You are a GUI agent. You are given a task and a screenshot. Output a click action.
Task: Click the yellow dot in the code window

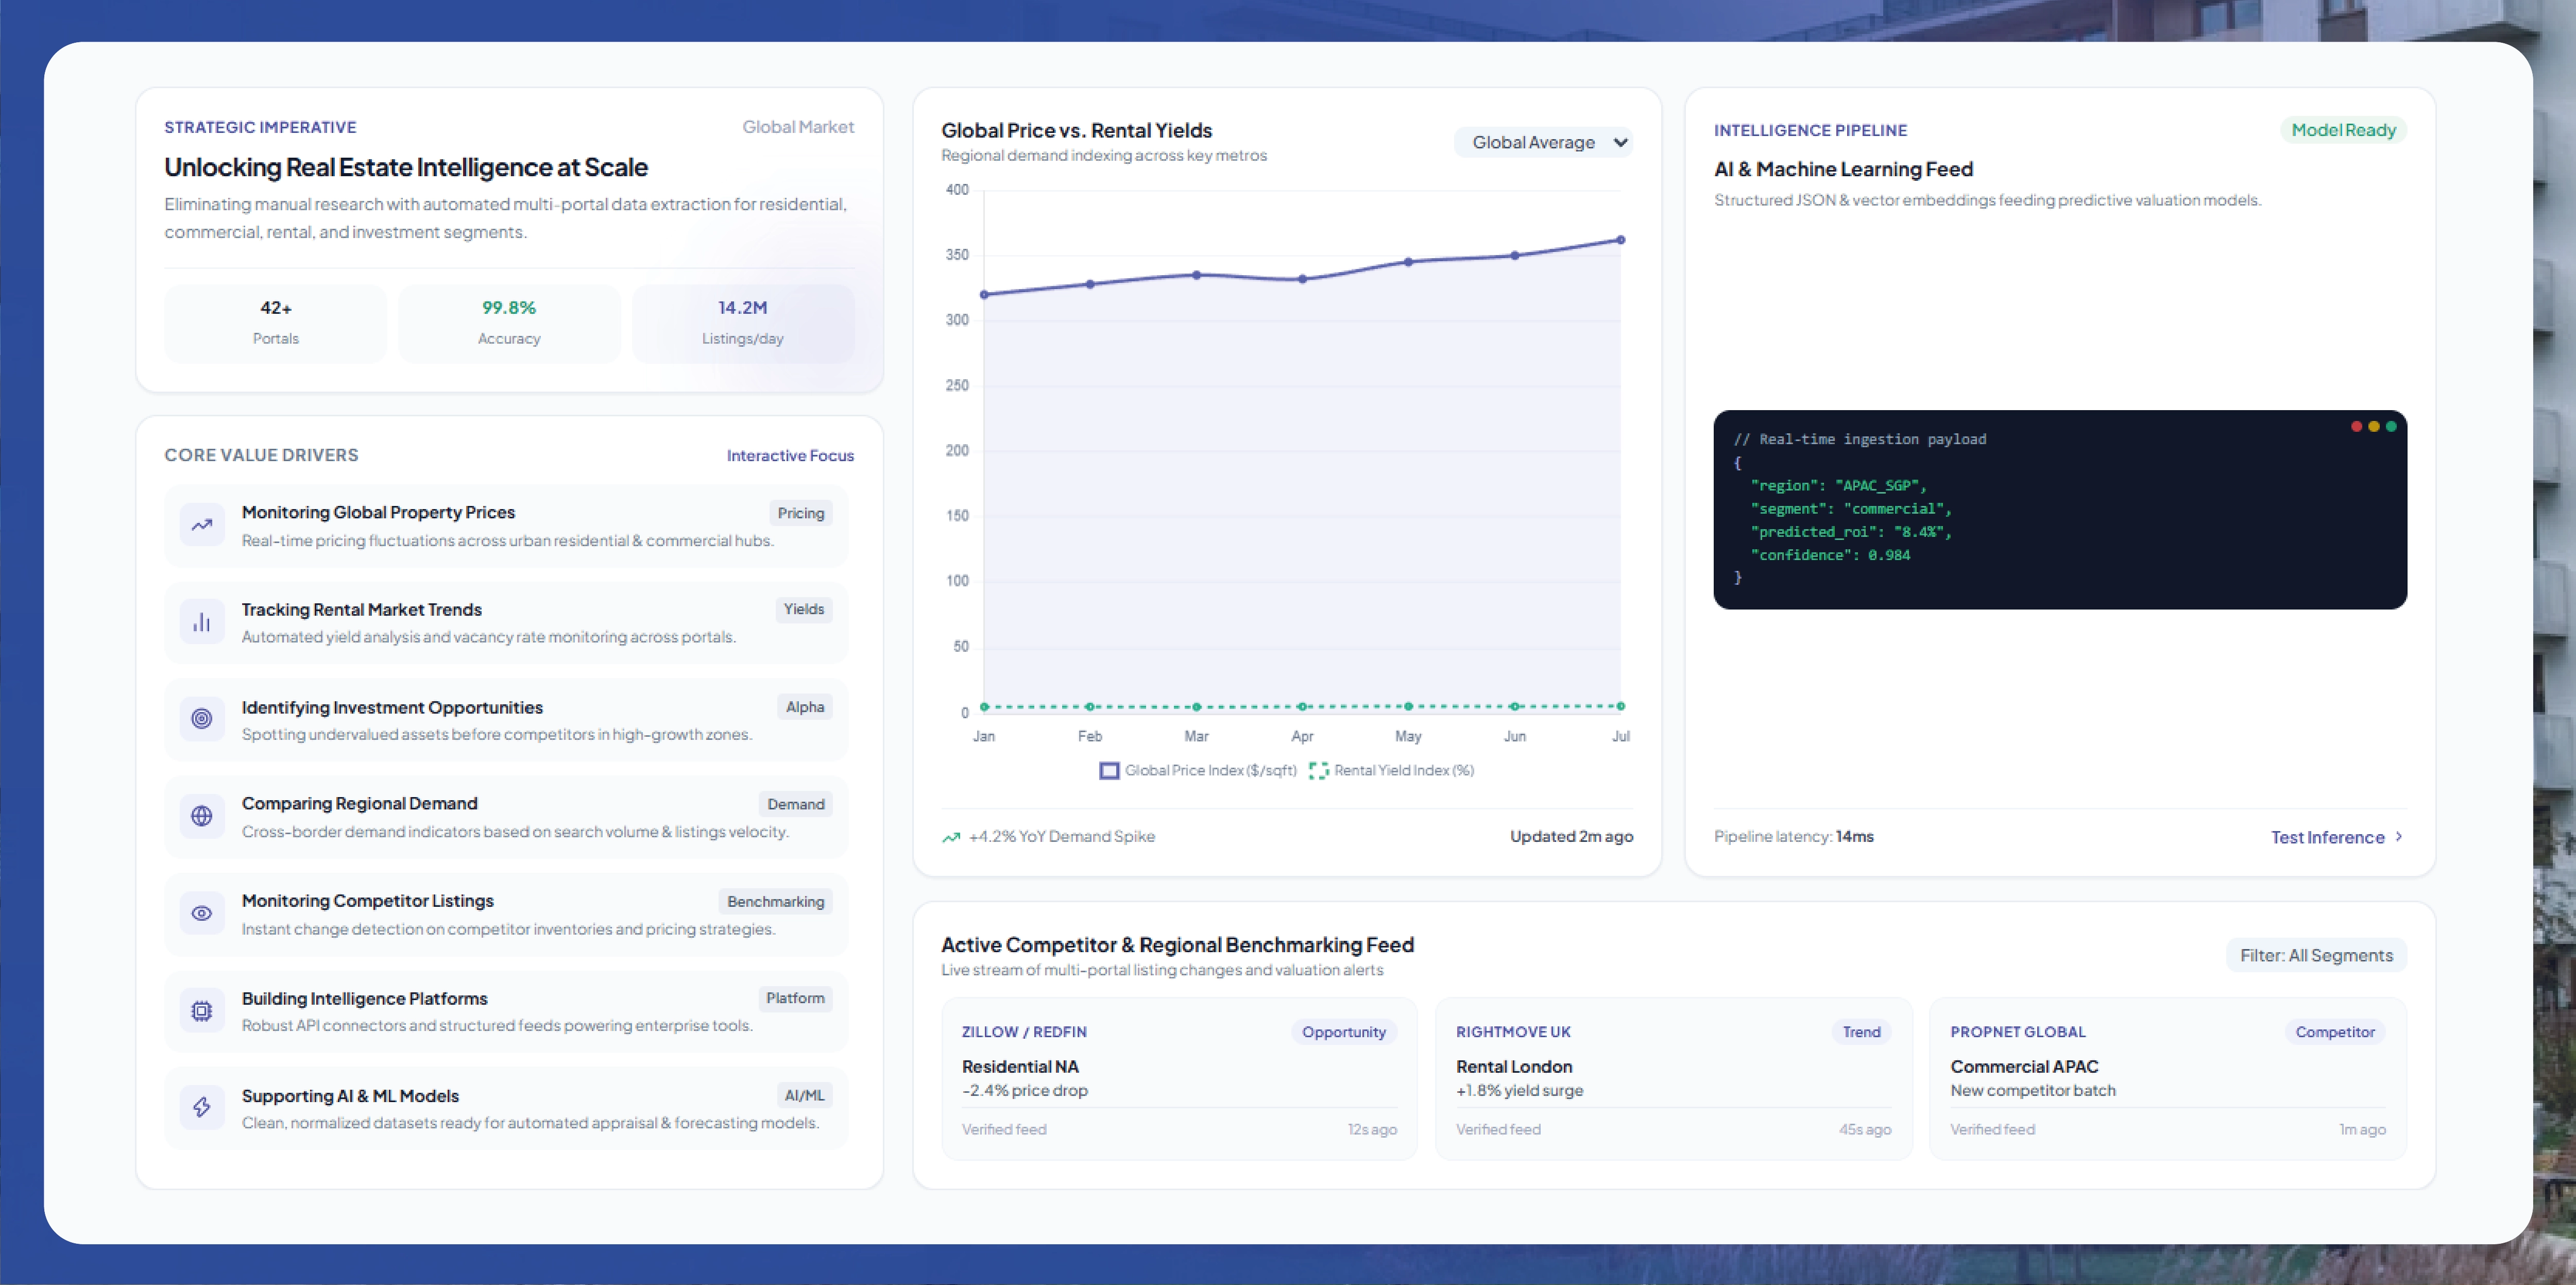2374,427
